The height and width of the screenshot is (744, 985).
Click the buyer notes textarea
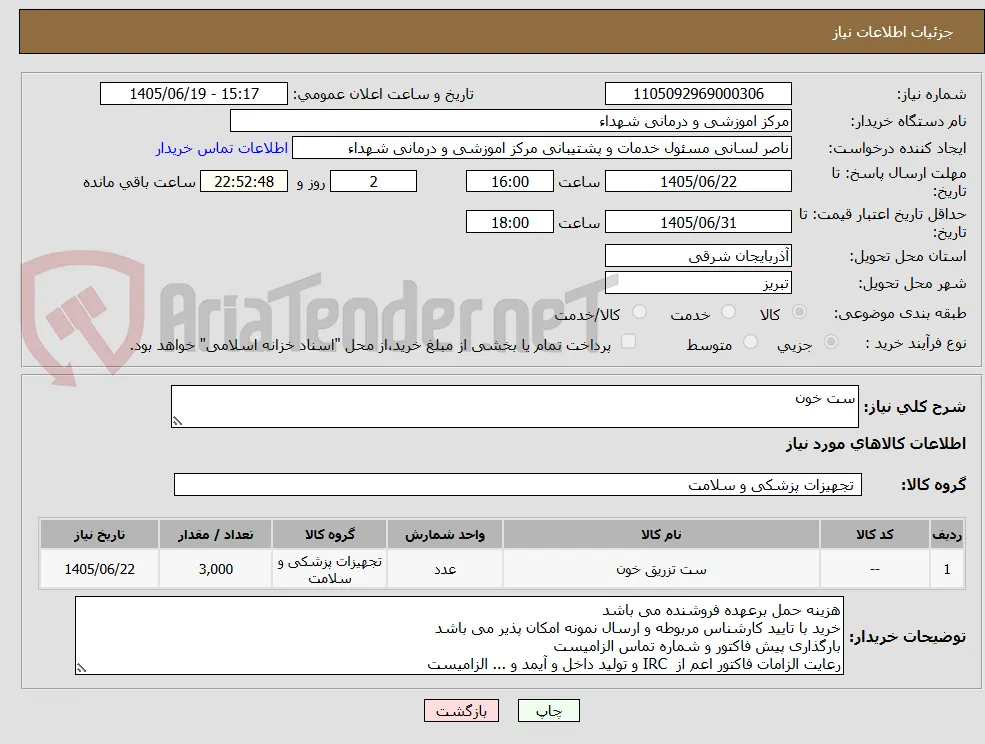click(459, 635)
